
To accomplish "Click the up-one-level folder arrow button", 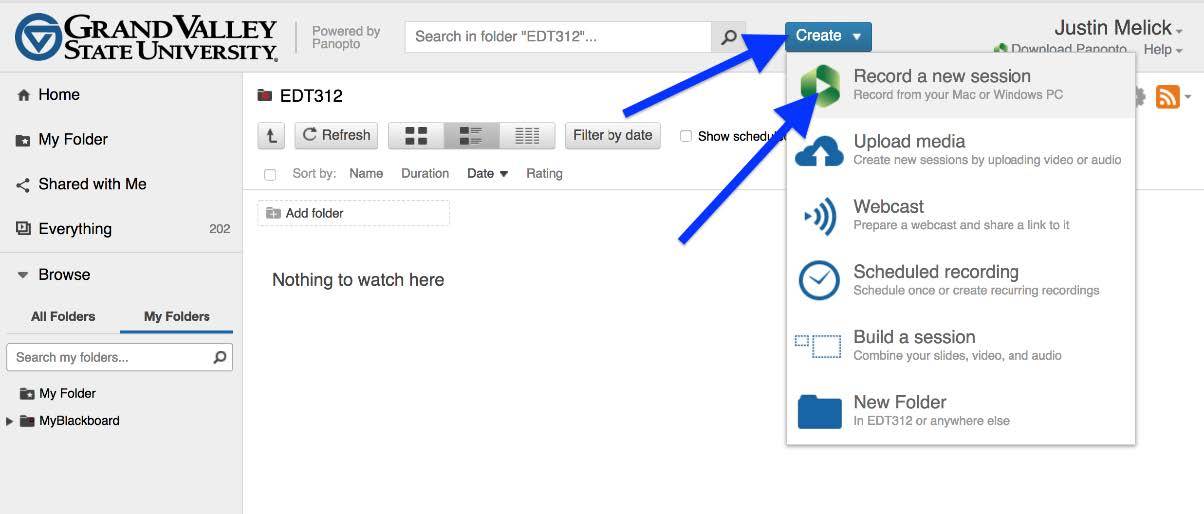I will tap(270, 136).
